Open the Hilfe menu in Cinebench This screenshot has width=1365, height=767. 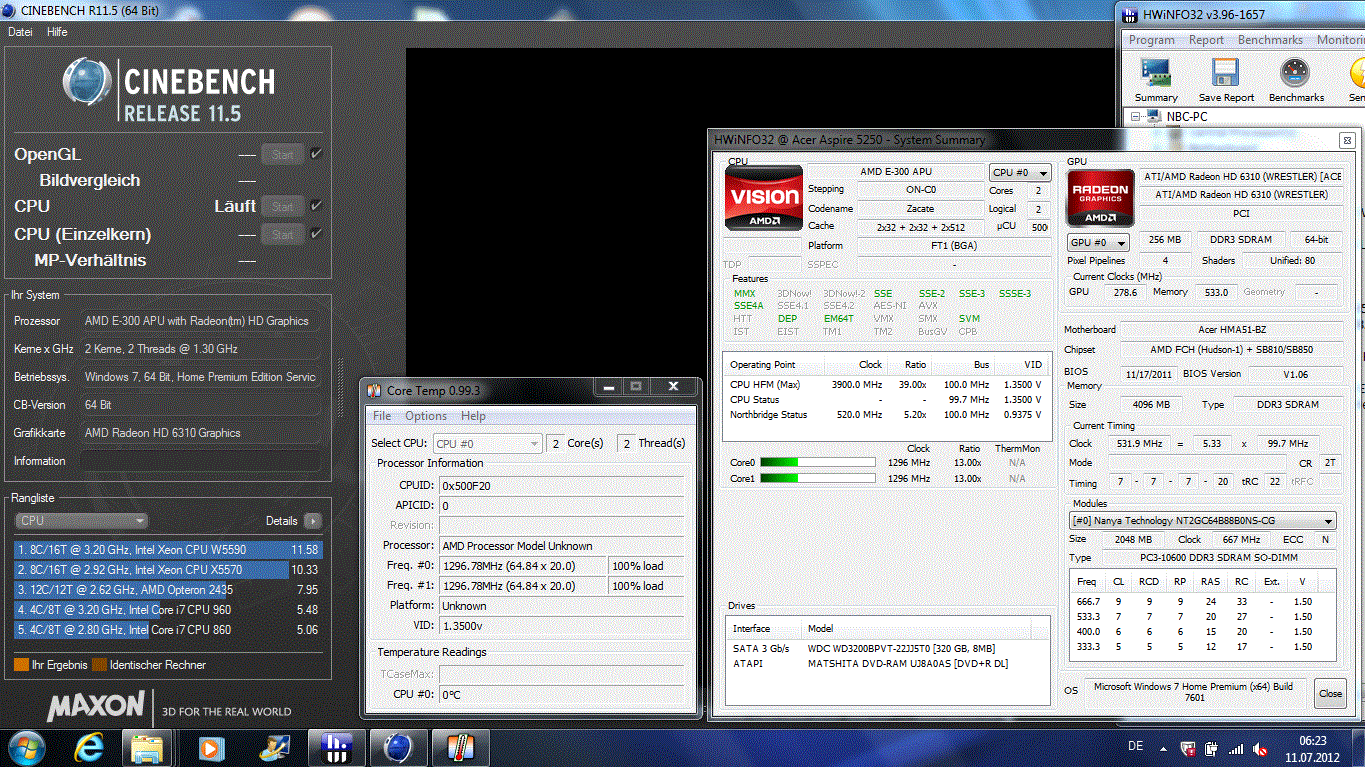(x=57, y=32)
